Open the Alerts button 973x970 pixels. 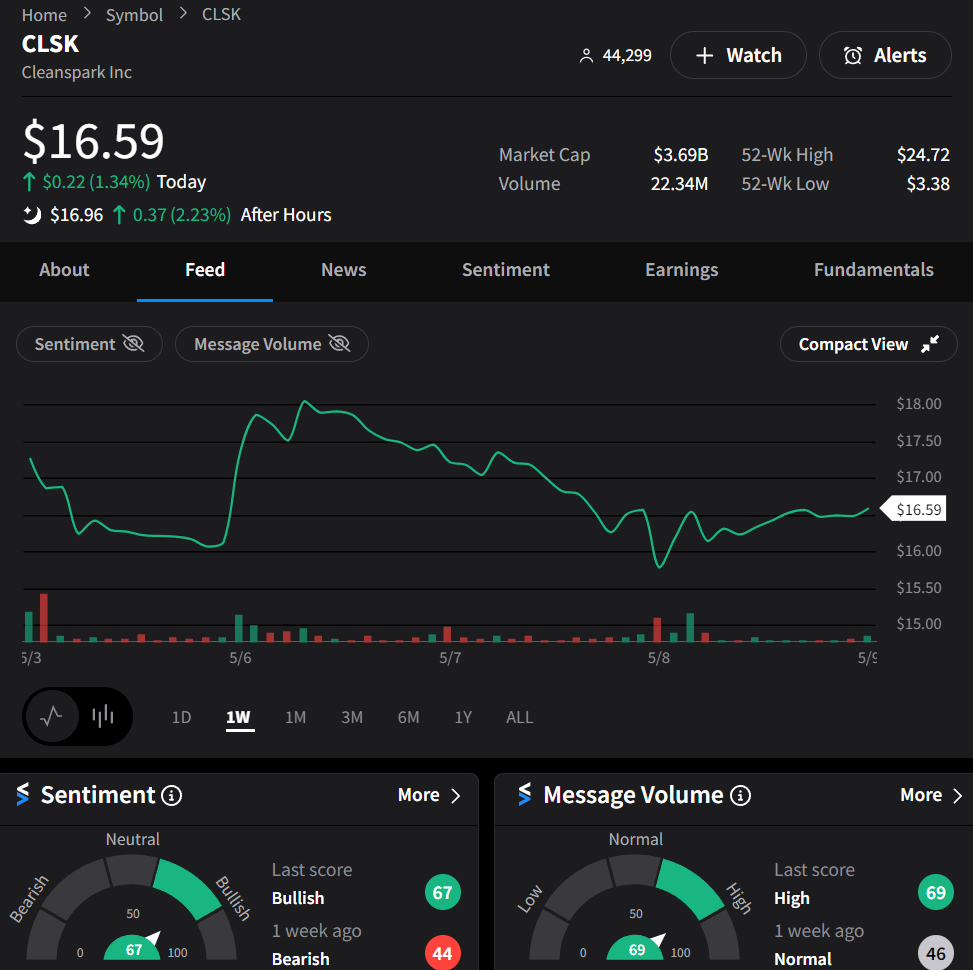[x=886, y=55]
